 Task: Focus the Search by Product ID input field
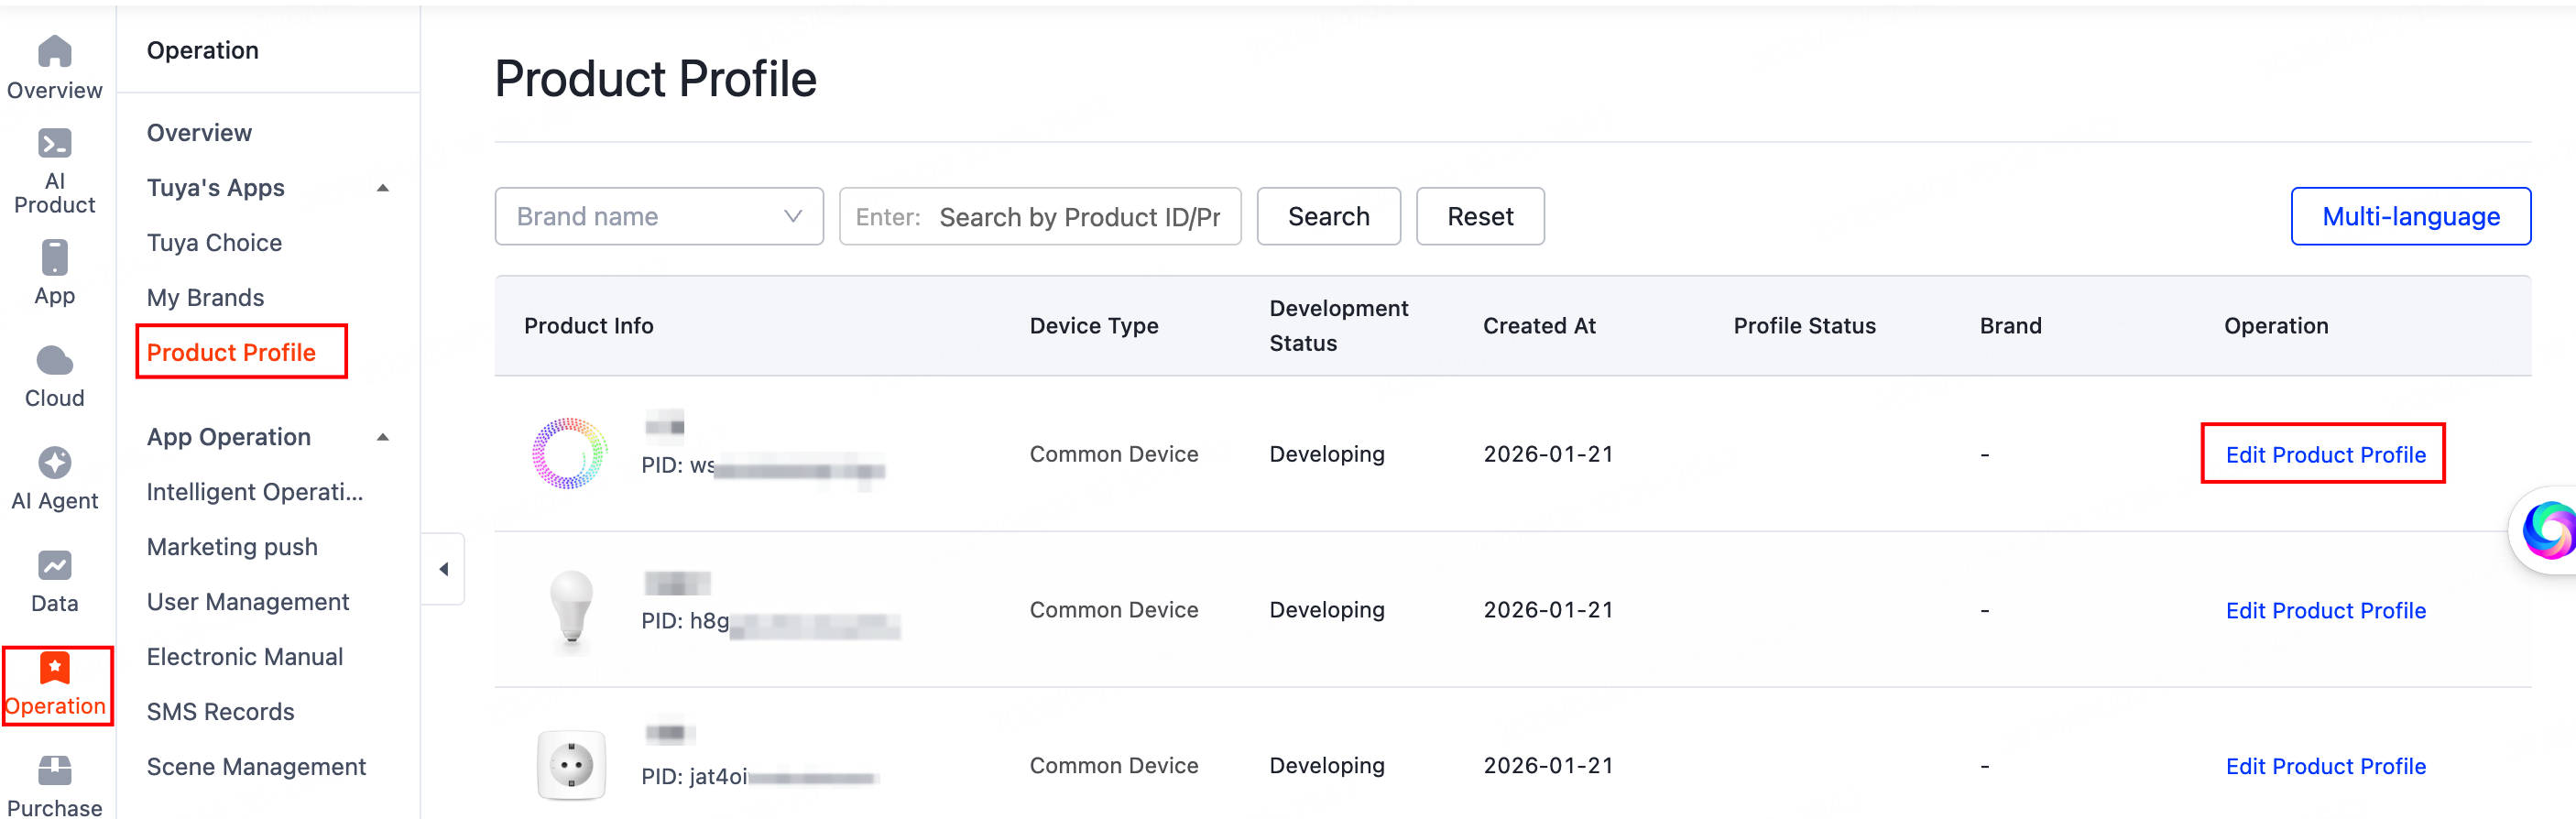coord(1078,217)
